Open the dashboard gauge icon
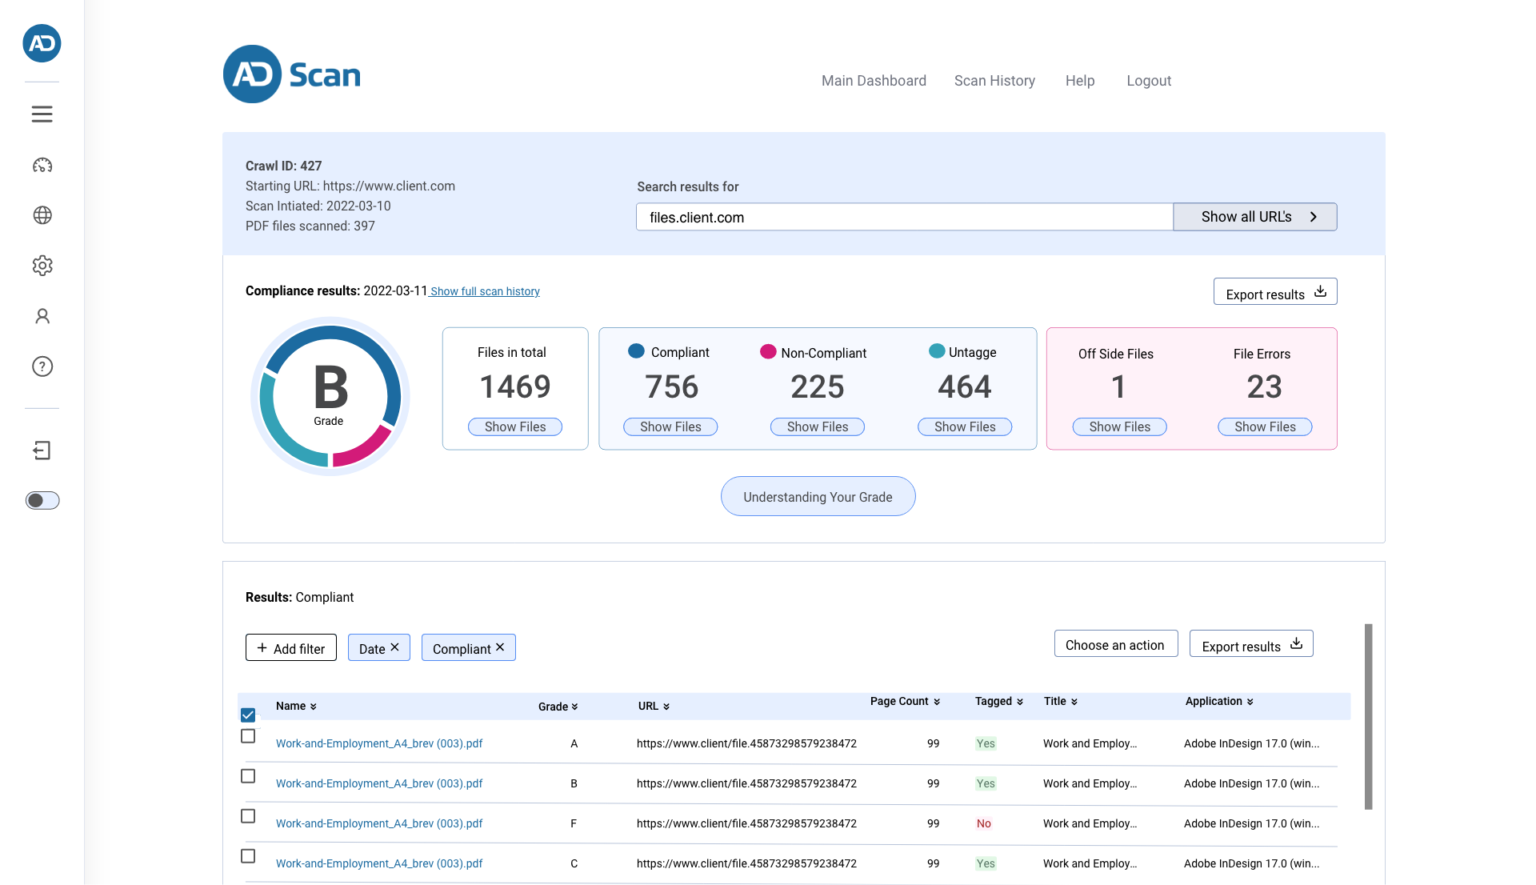Screen dimensions: 1536x885 (x=42, y=165)
